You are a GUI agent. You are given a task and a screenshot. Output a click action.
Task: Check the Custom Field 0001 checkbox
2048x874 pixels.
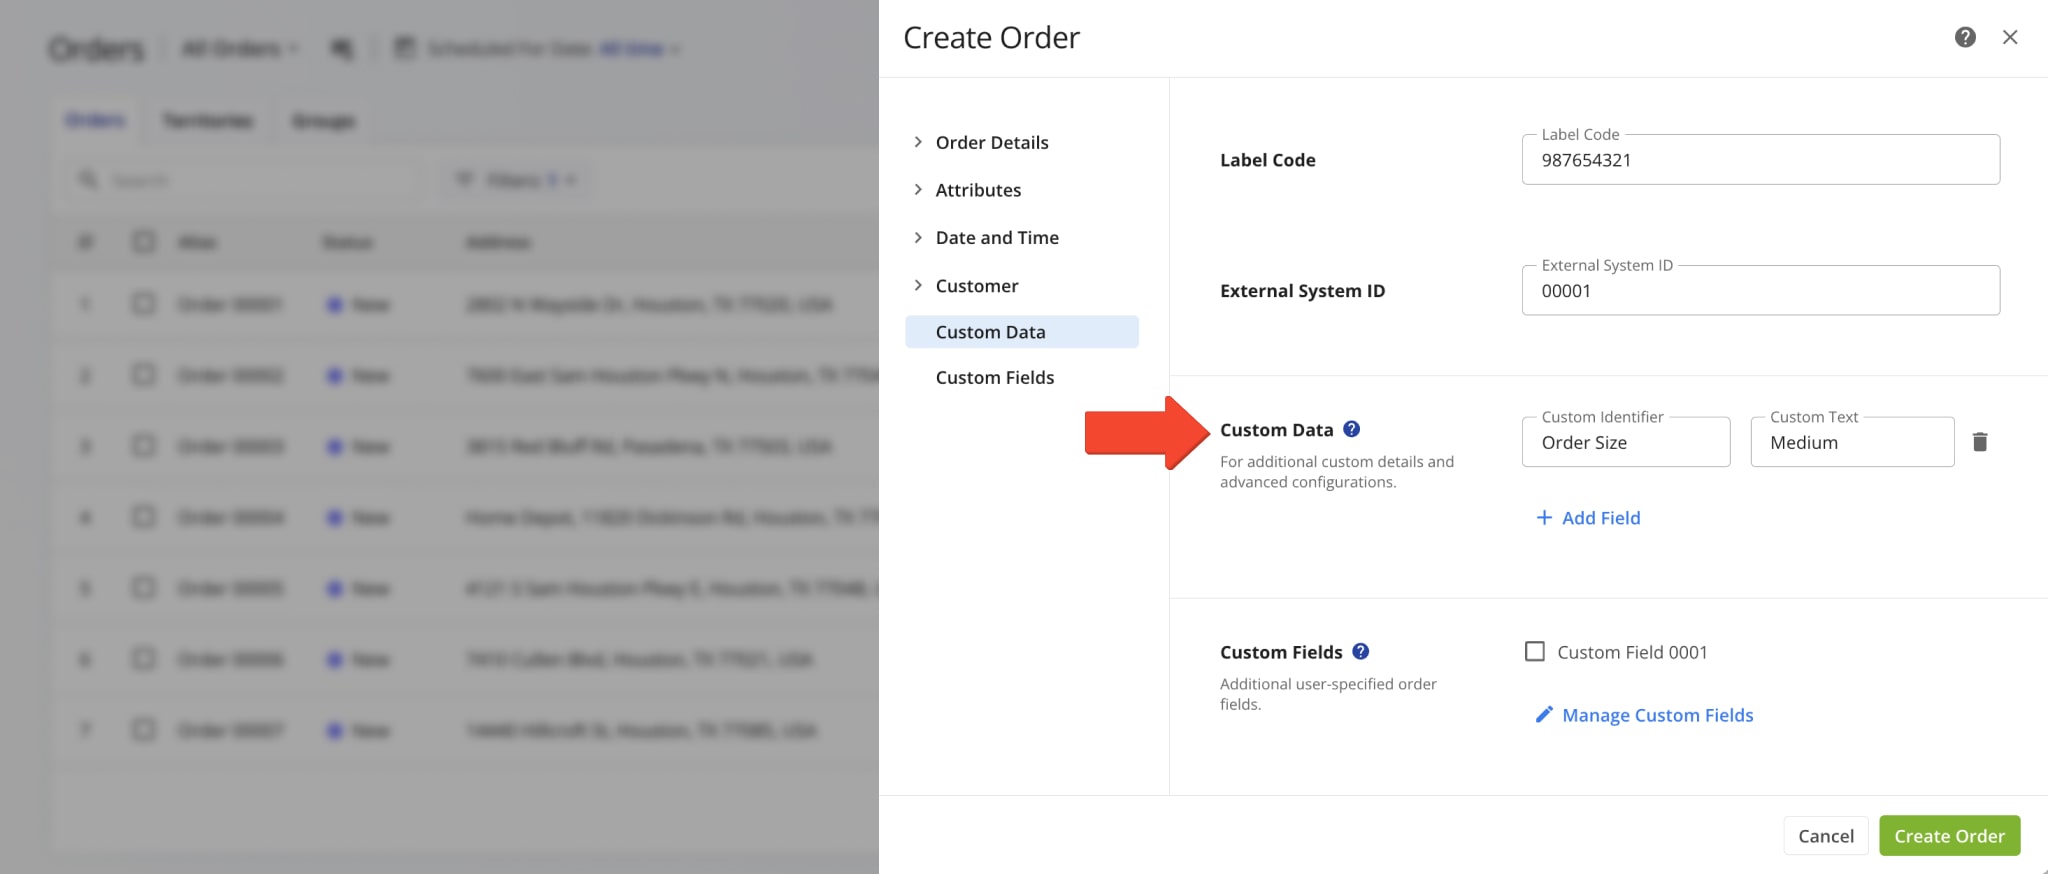(1535, 651)
